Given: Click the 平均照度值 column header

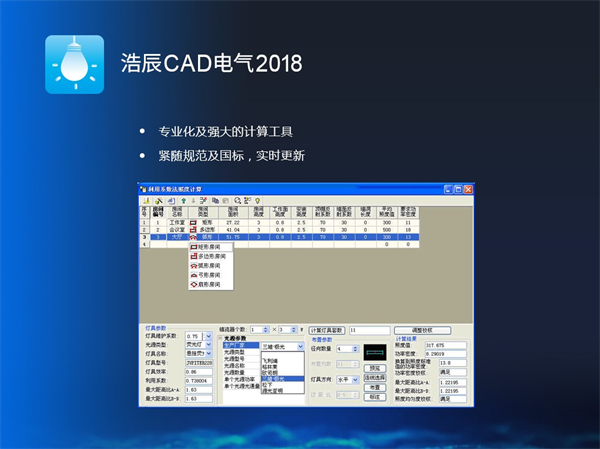Looking at the screenshot, I should tap(387, 212).
